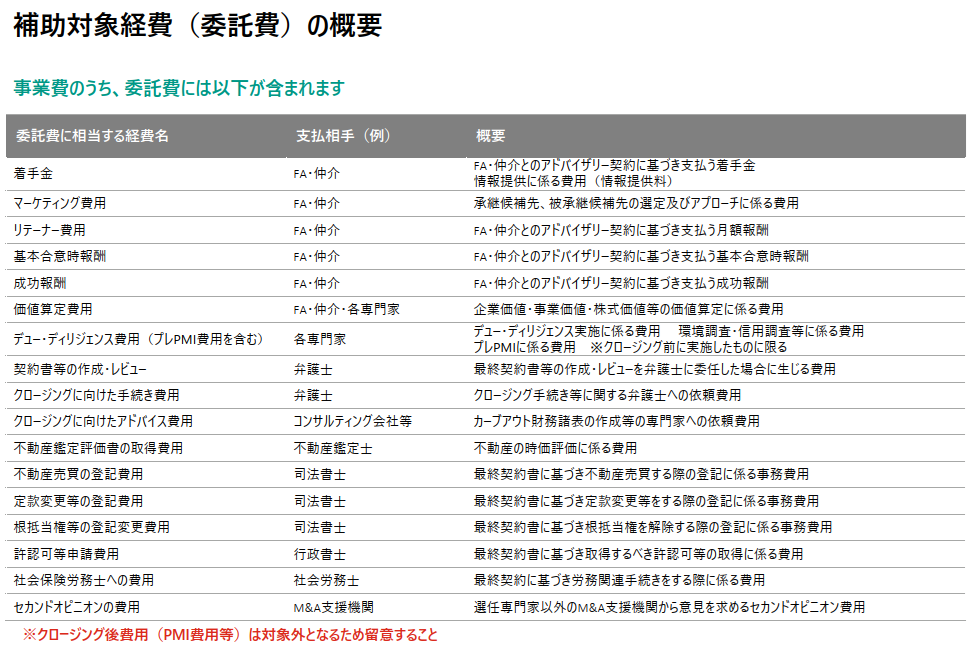Image resolution: width=980 pixels, height=651 pixels.
Task: Click 情報提供に係る費用（情報提供料） description line
Action: click(x=574, y=181)
